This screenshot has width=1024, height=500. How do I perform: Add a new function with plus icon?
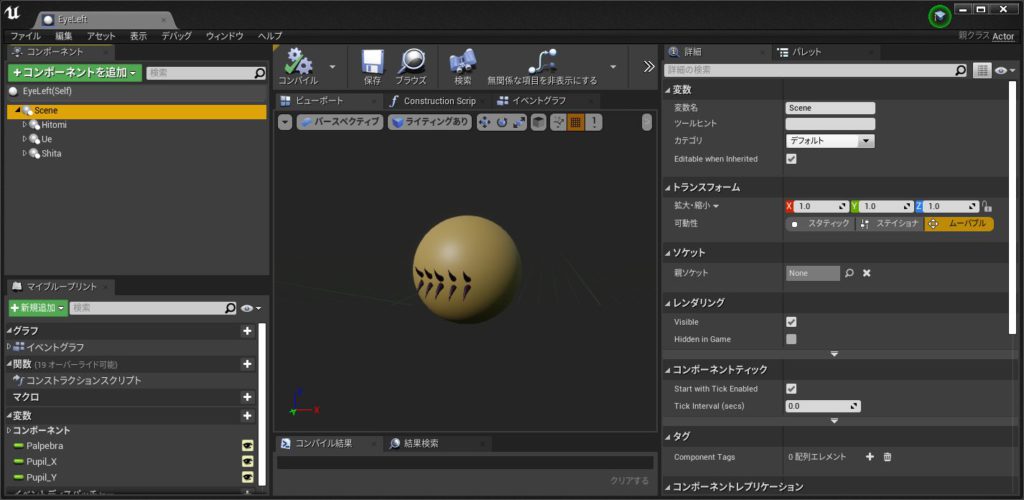click(x=248, y=364)
